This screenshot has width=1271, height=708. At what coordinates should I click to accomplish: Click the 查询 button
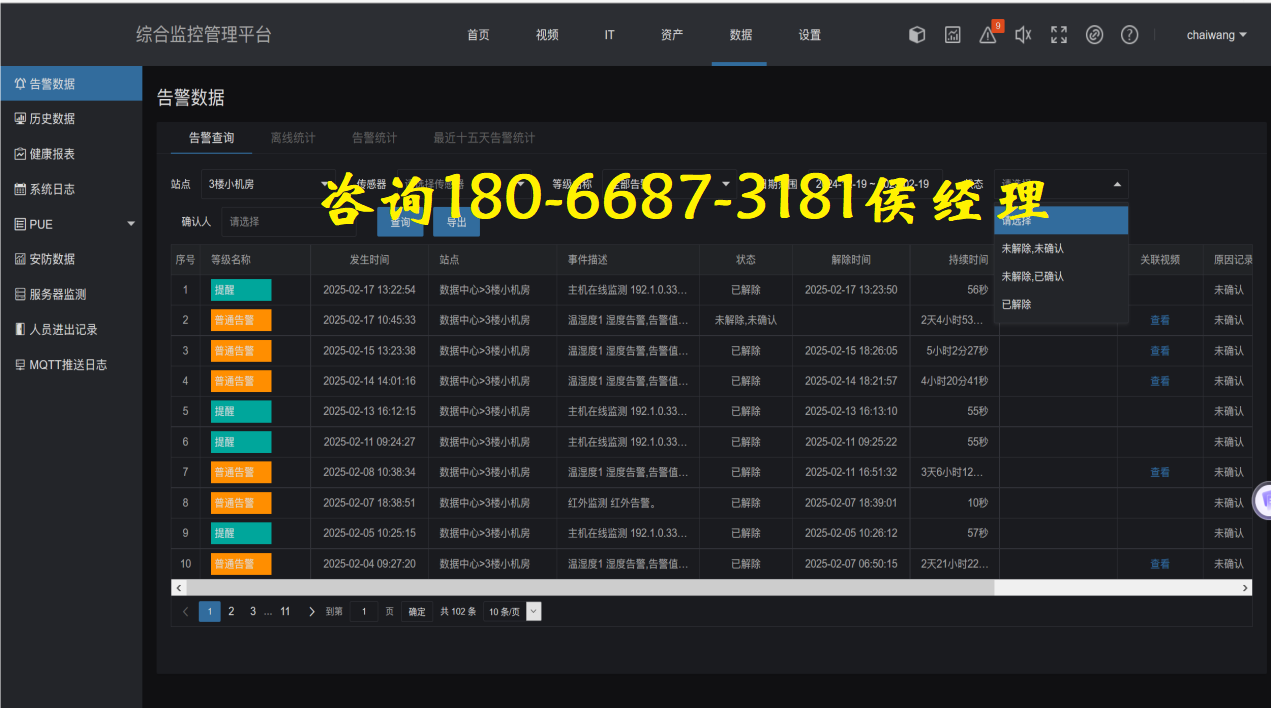400,222
